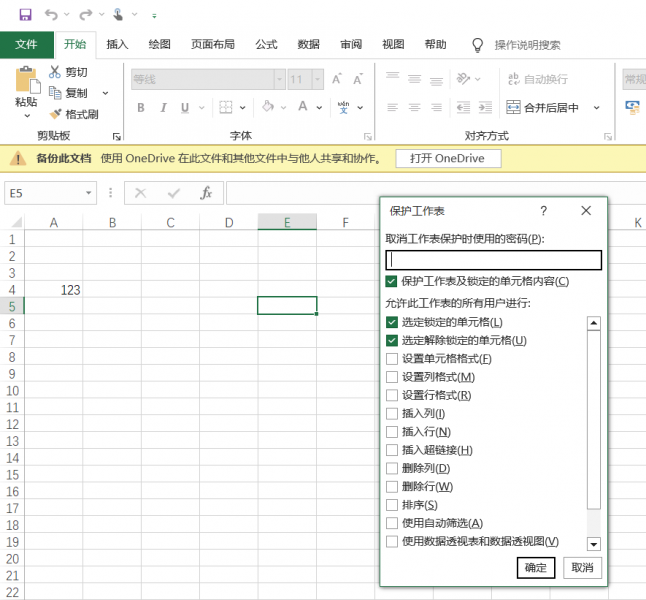Select the Format Painter (格式刷)

74,114
